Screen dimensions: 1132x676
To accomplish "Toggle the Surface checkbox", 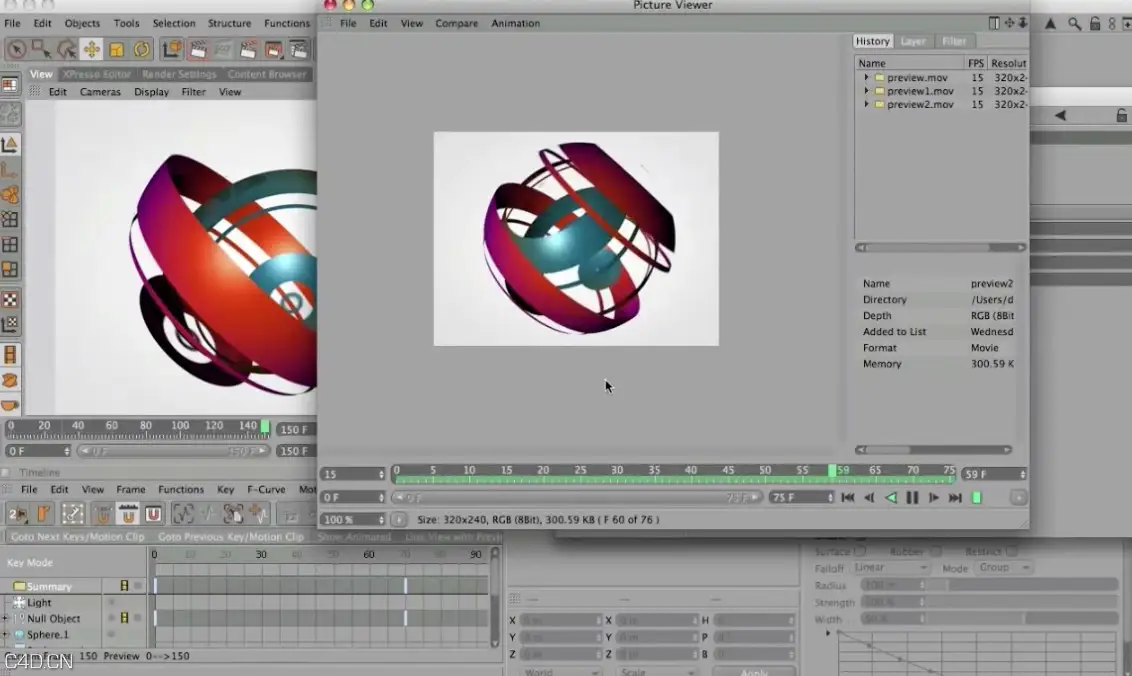I will 860,551.
